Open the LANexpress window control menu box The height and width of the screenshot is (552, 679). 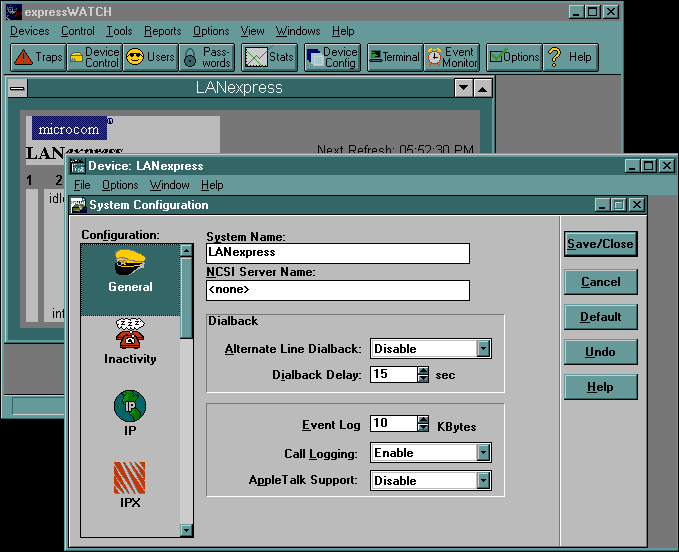click(x=17, y=88)
